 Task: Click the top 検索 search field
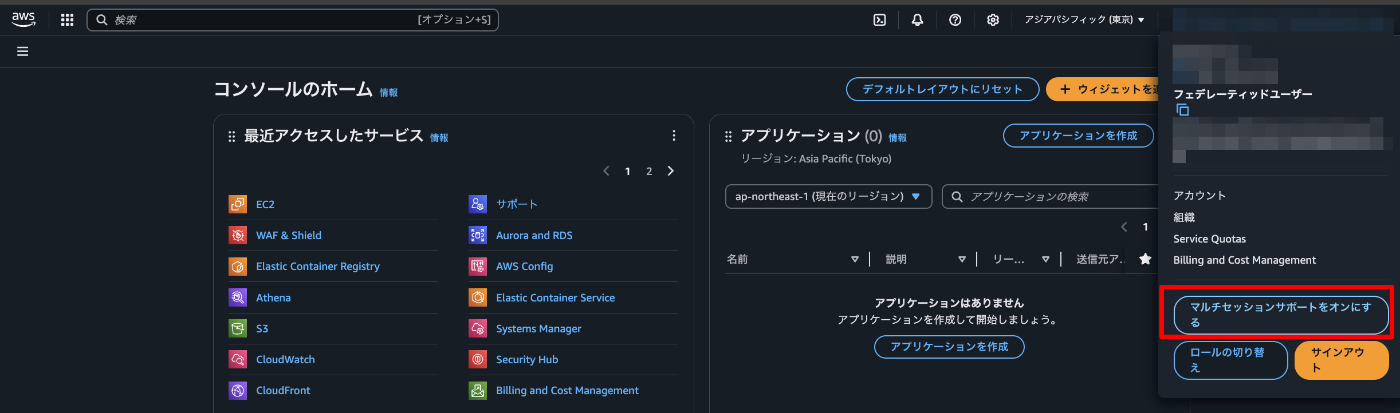[292, 19]
